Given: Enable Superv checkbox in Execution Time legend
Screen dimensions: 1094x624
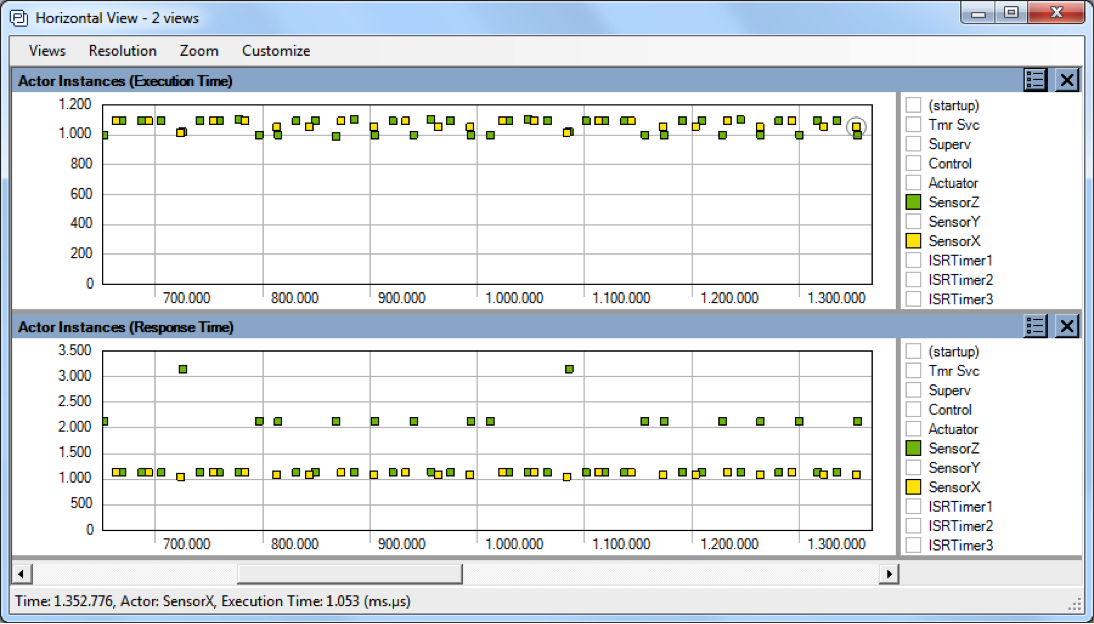Looking at the screenshot, I should coord(913,144).
